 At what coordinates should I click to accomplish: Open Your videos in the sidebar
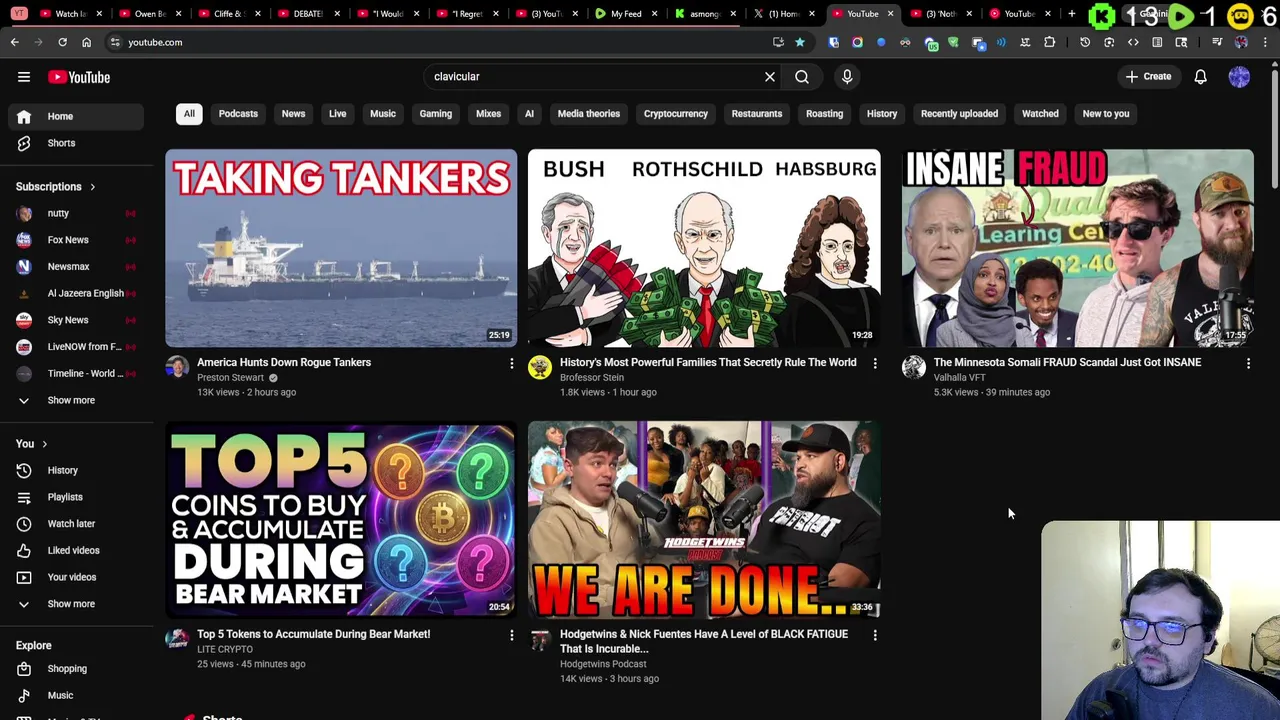tap(76, 577)
